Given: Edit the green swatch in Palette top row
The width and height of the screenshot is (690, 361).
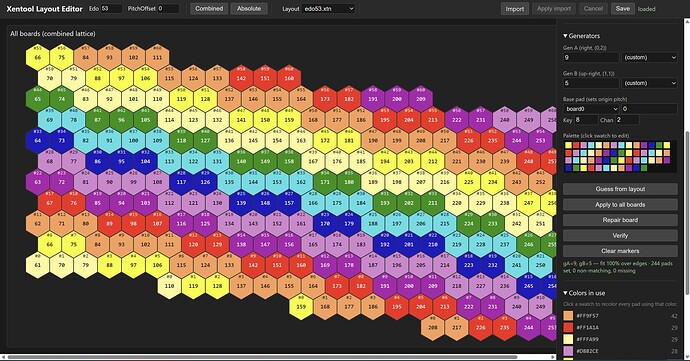Looking at the screenshot, I should pos(659,145).
